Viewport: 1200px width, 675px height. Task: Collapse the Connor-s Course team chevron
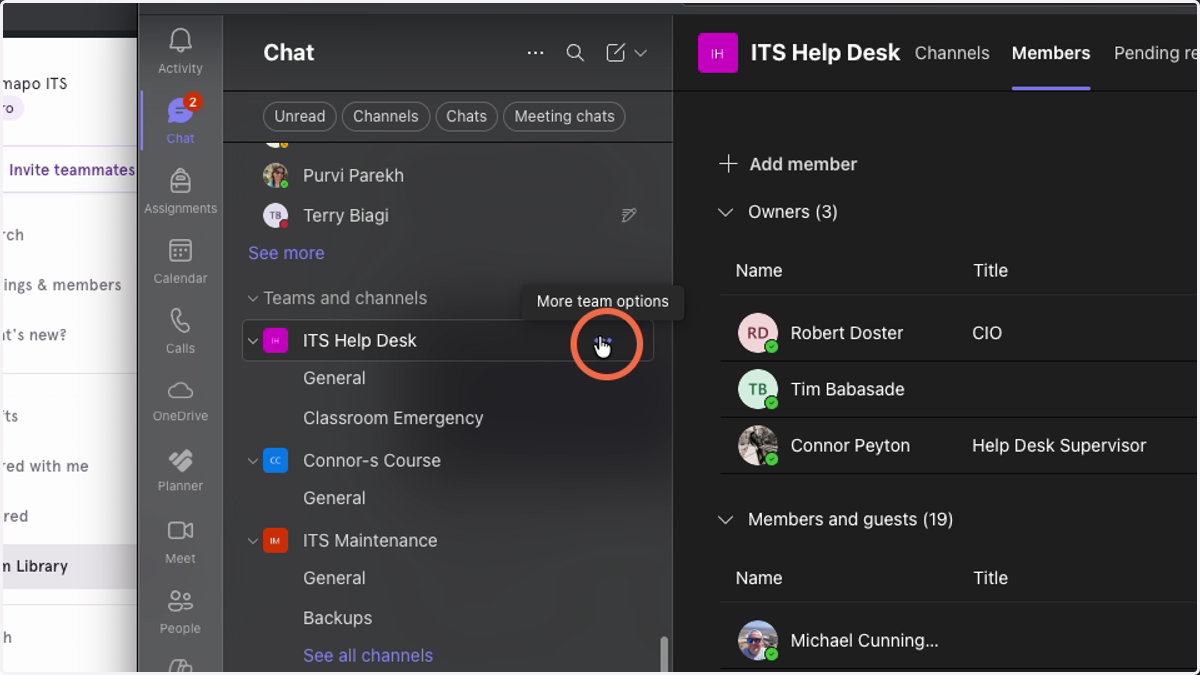(253, 461)
